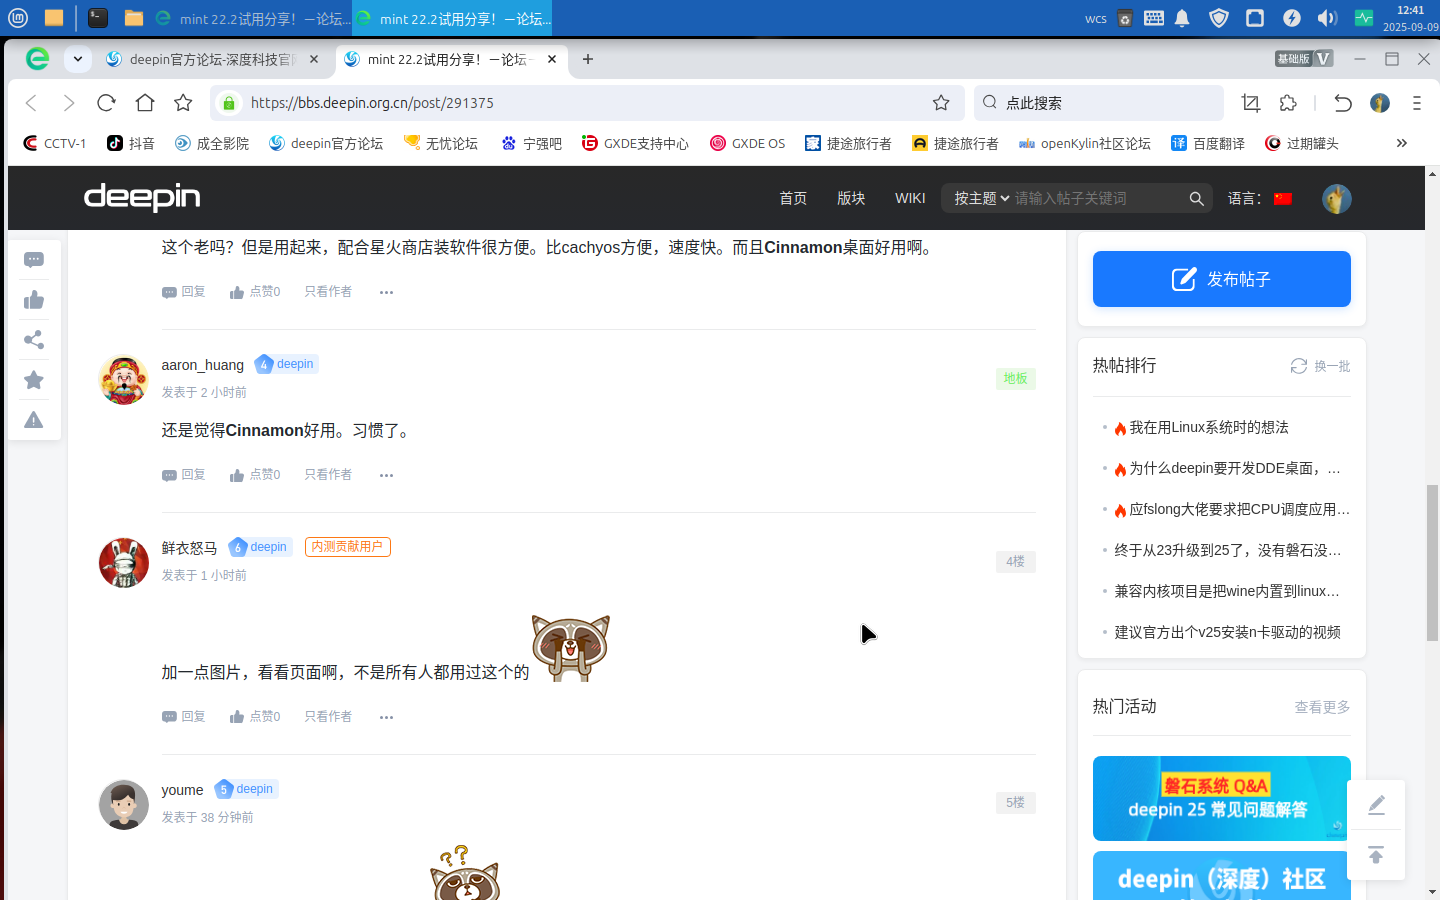
Task: Open the browser profile dropdown arrow
Action: [x=78, y=59]
